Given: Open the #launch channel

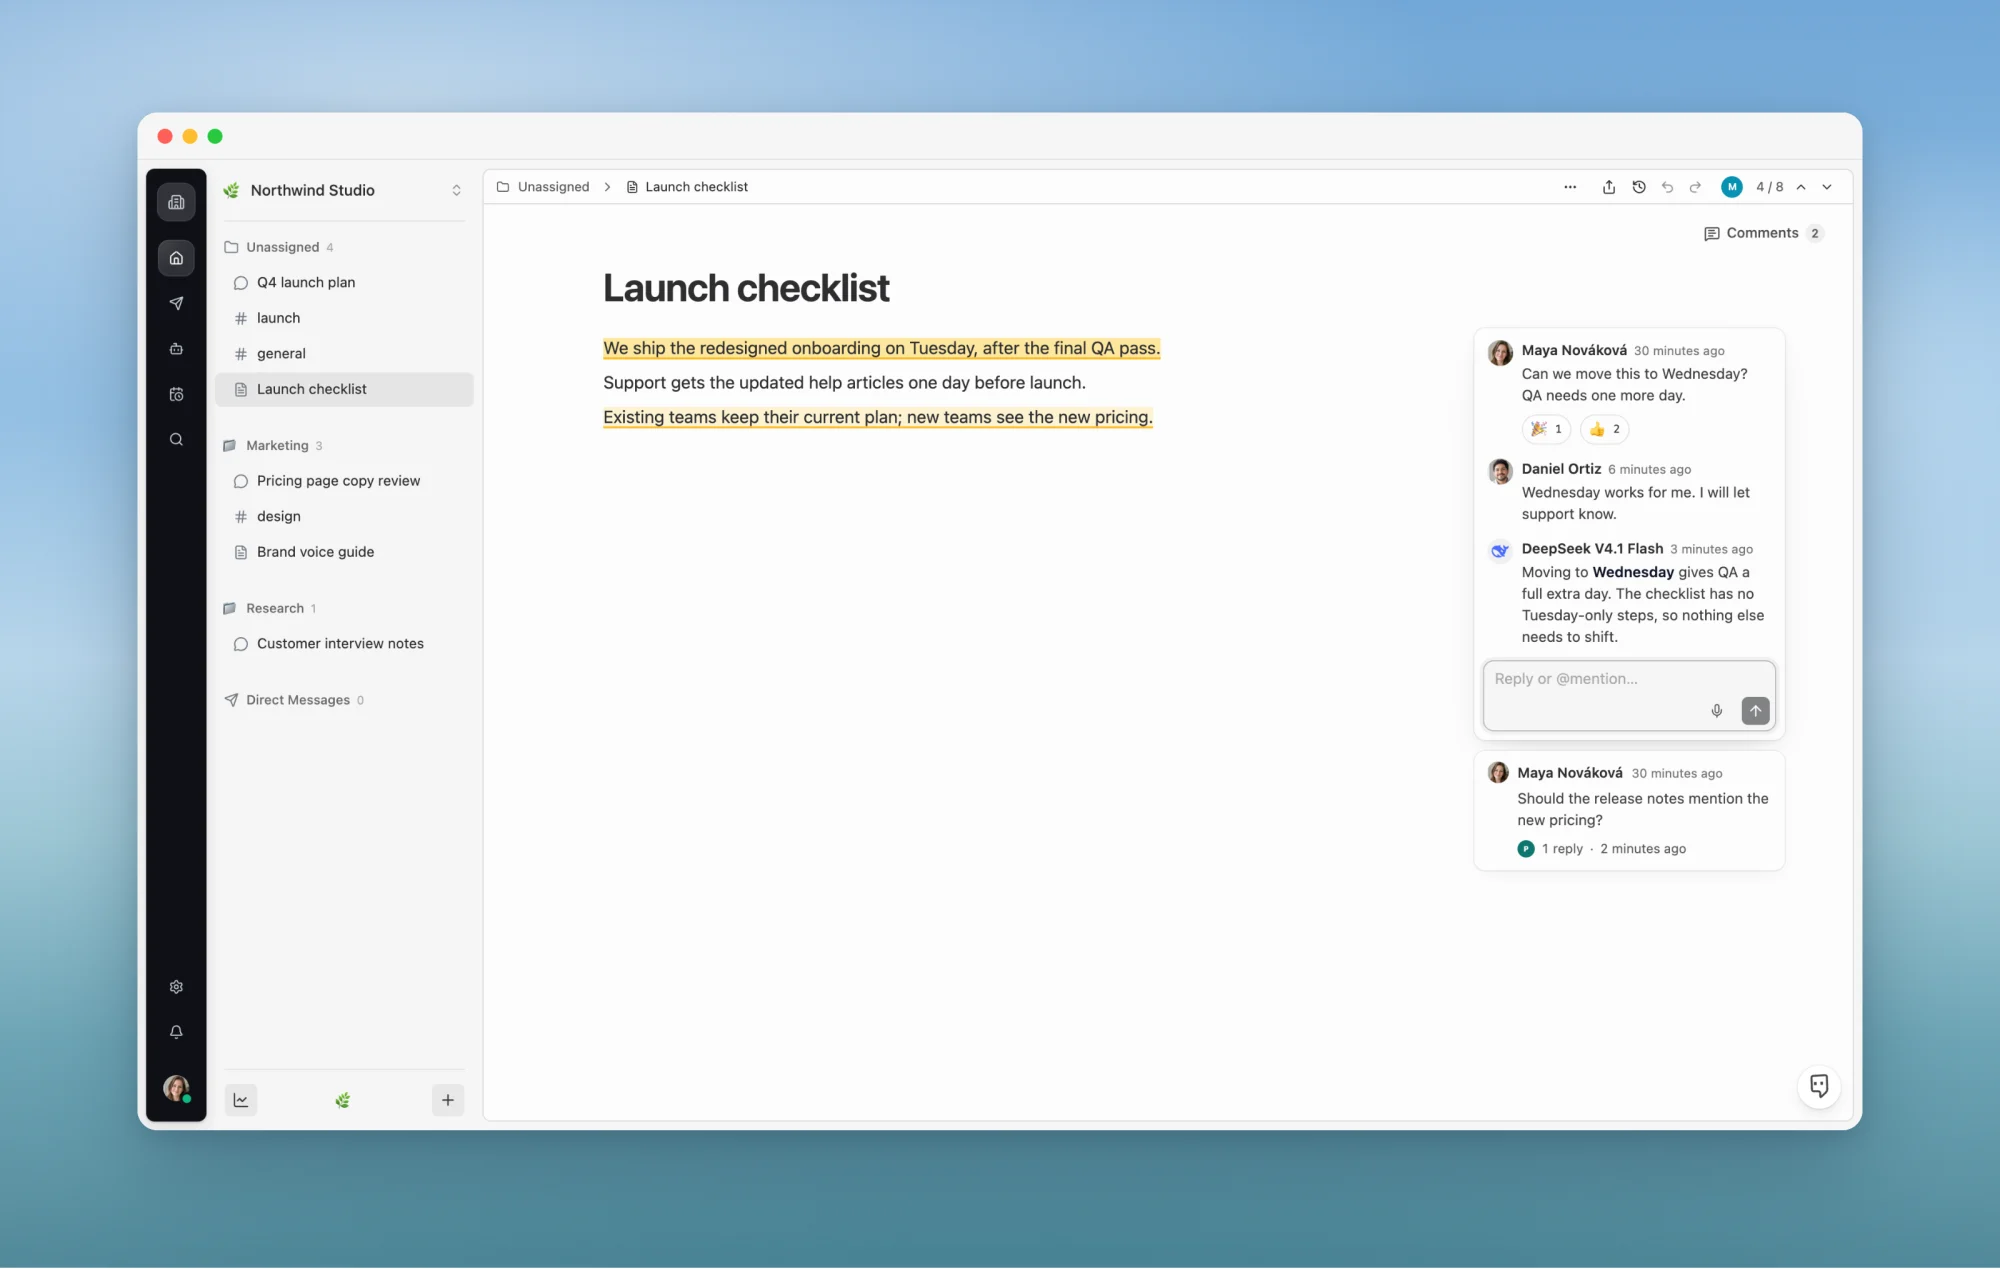Looking at the screenshot, I should pos(344,318).
